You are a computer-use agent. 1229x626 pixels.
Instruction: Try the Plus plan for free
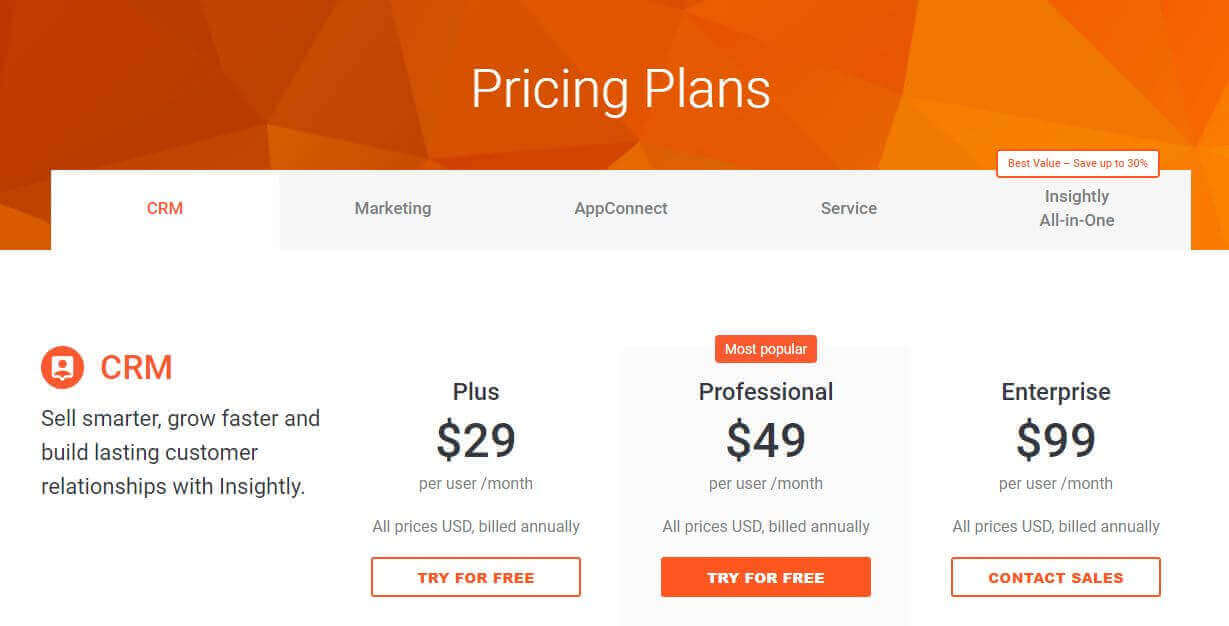475,577
